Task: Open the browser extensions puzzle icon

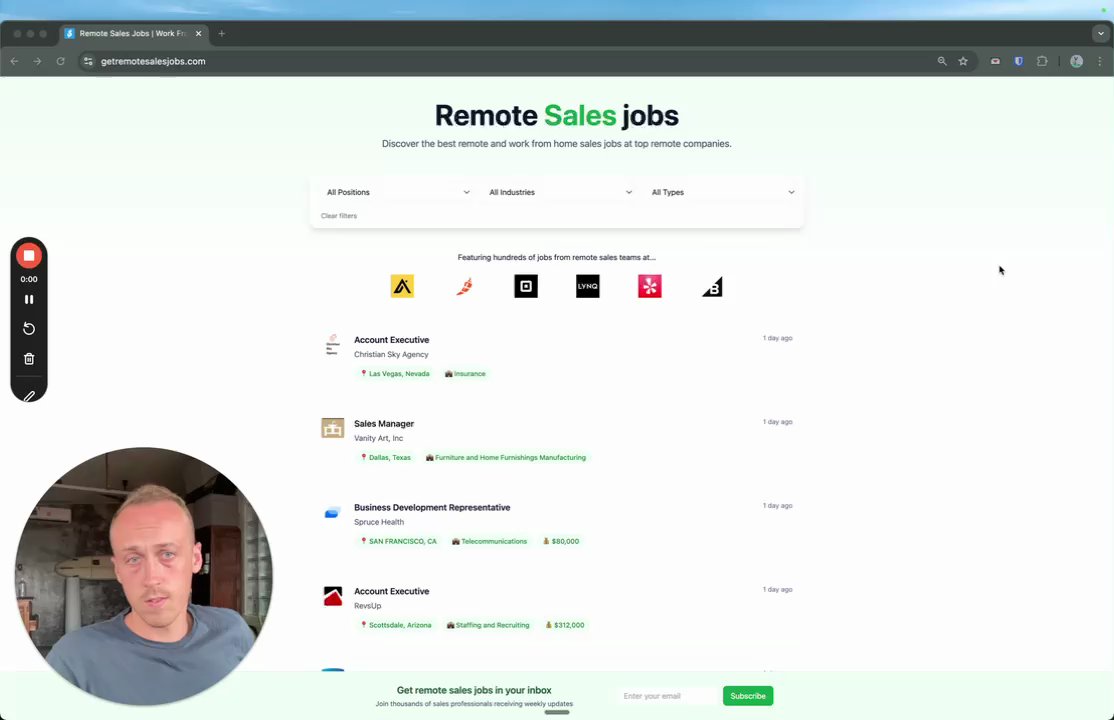Action: tap(1042, 61)
